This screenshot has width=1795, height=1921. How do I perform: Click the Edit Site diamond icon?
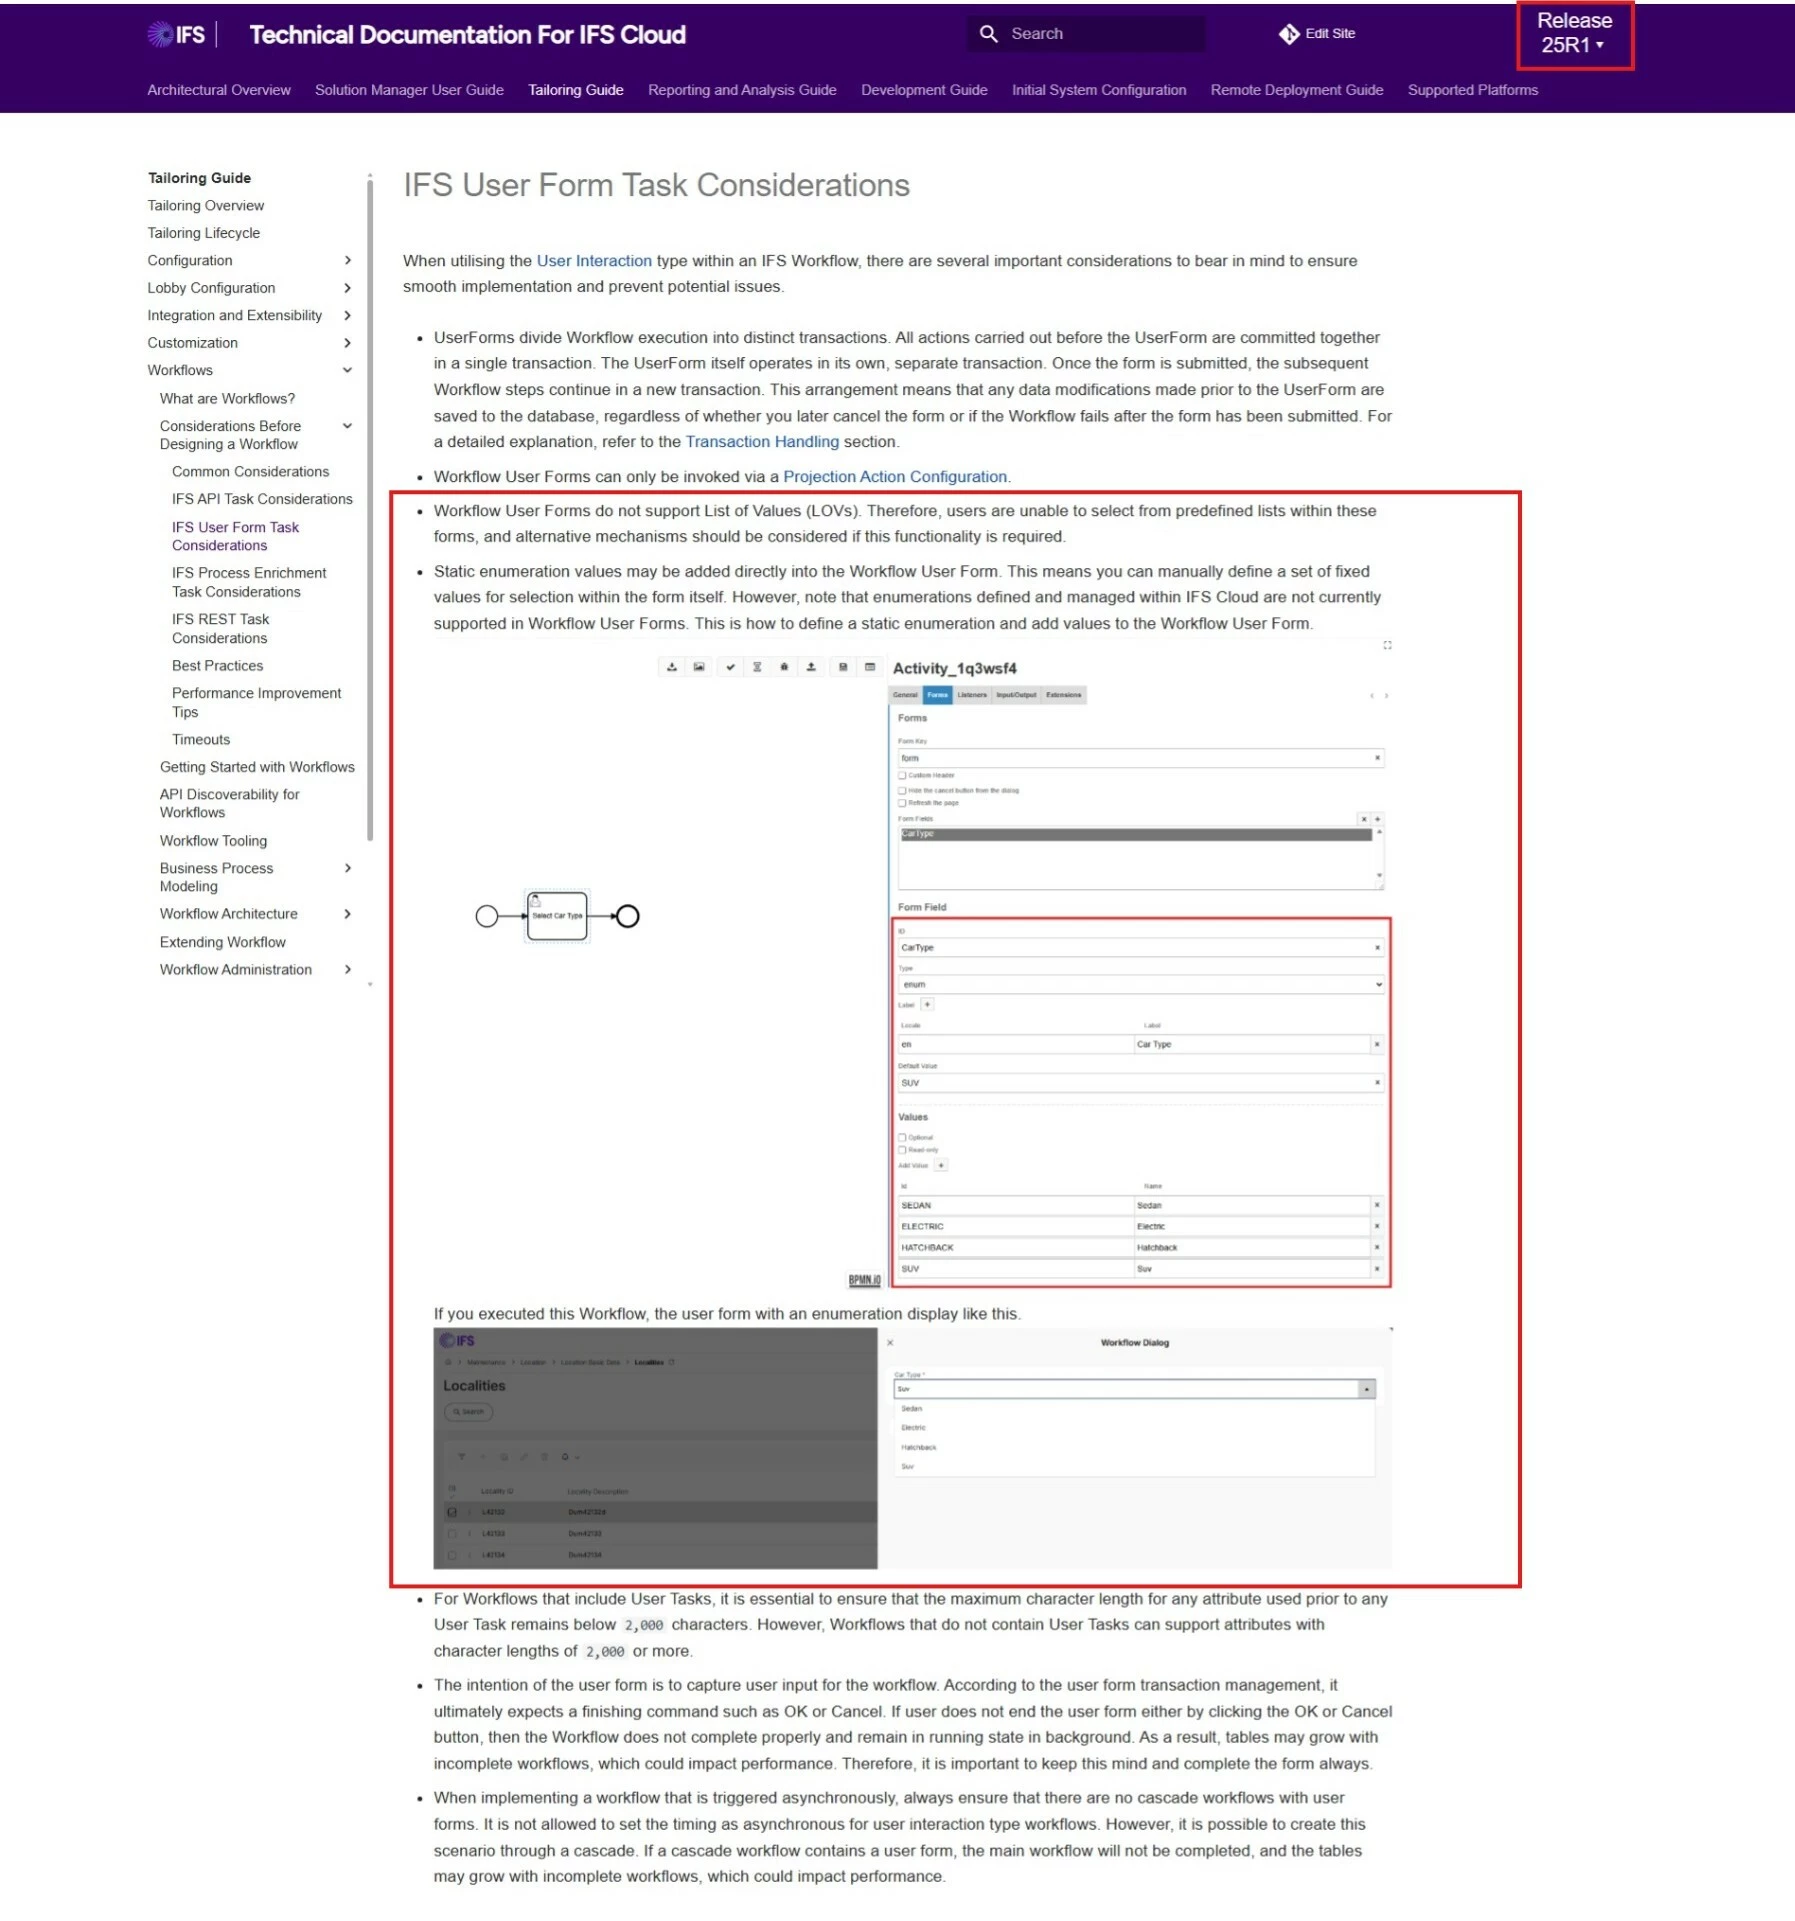pyautogui.click(x=1288, y=34)
